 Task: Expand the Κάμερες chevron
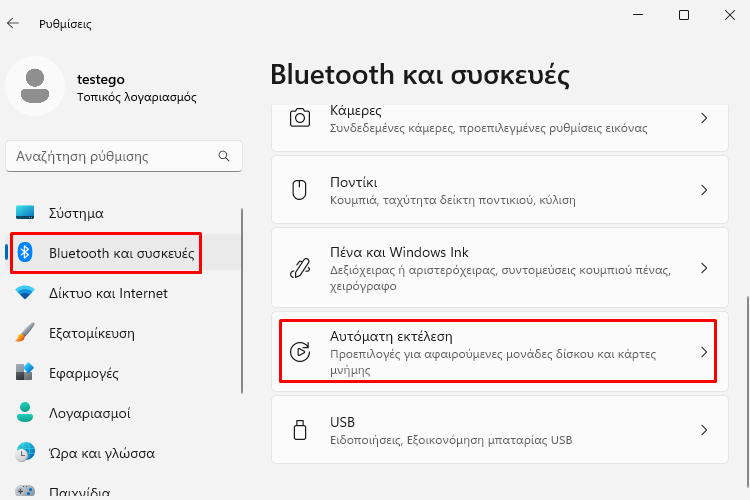(704, 118)
